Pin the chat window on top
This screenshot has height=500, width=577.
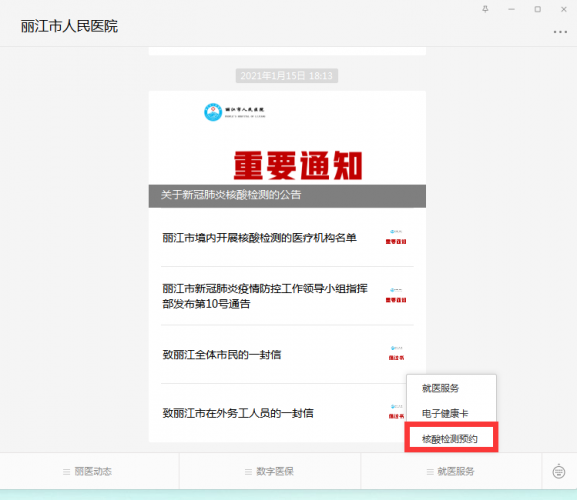coord(485,9)
